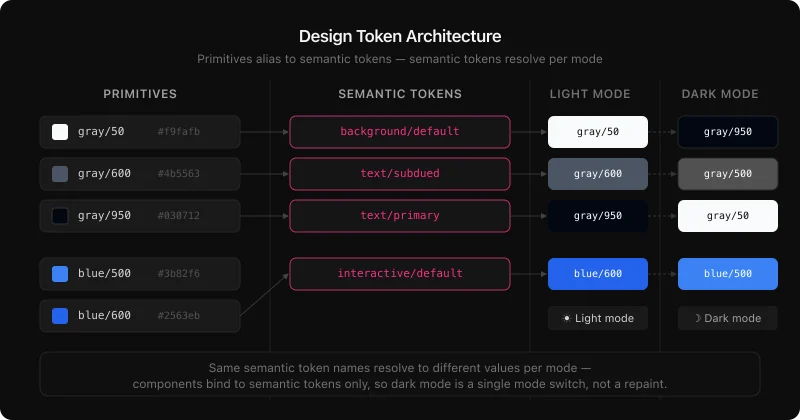Select the interactive/default semantic token
The height and width of the screenshot is (420, 800).
(400, 274)
